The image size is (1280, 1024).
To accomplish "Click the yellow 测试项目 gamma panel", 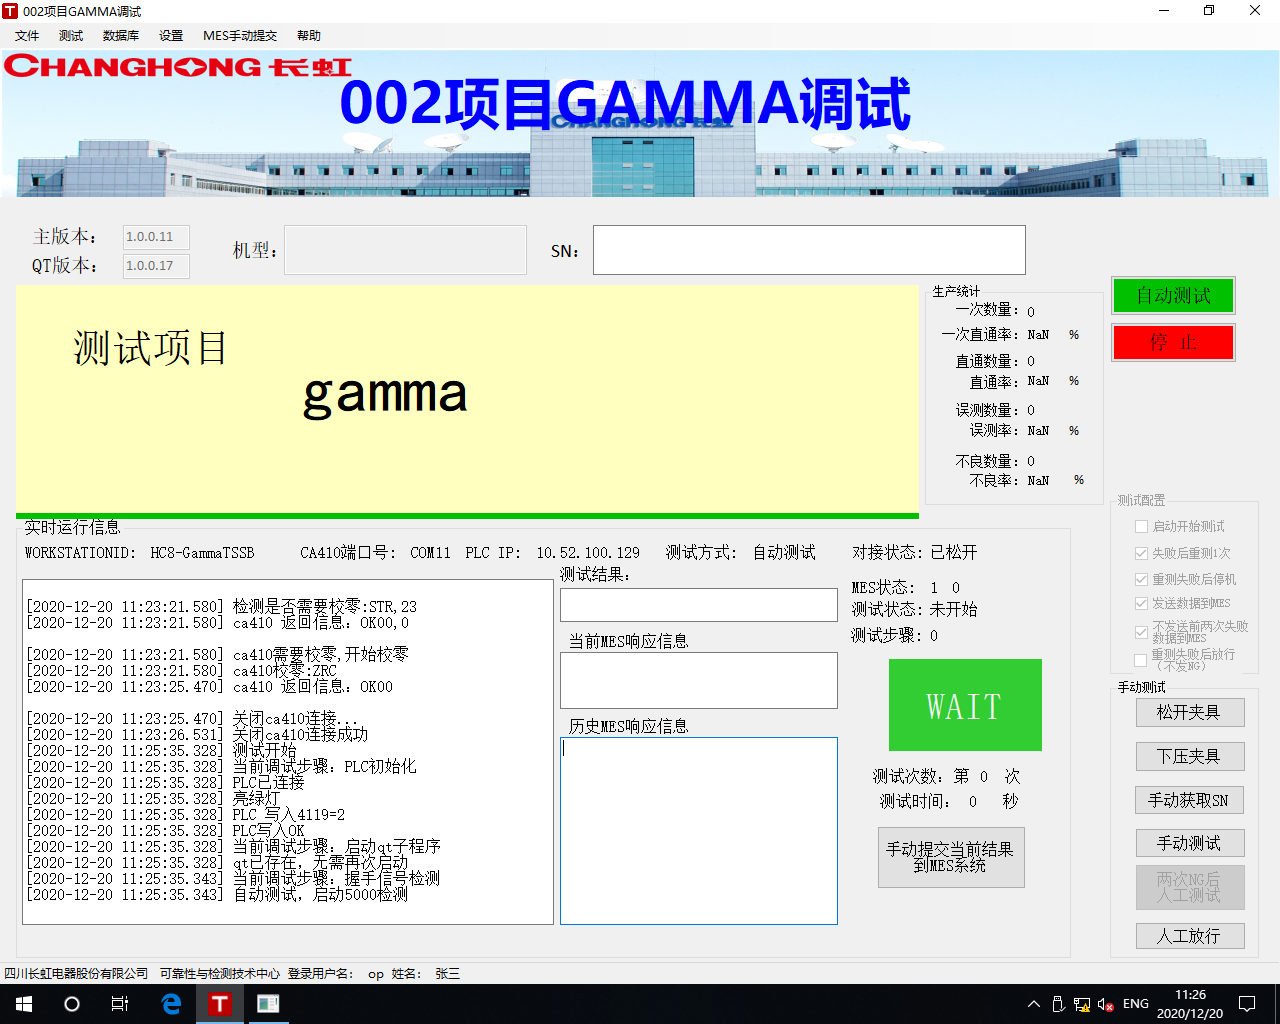I will click(467, 400).
